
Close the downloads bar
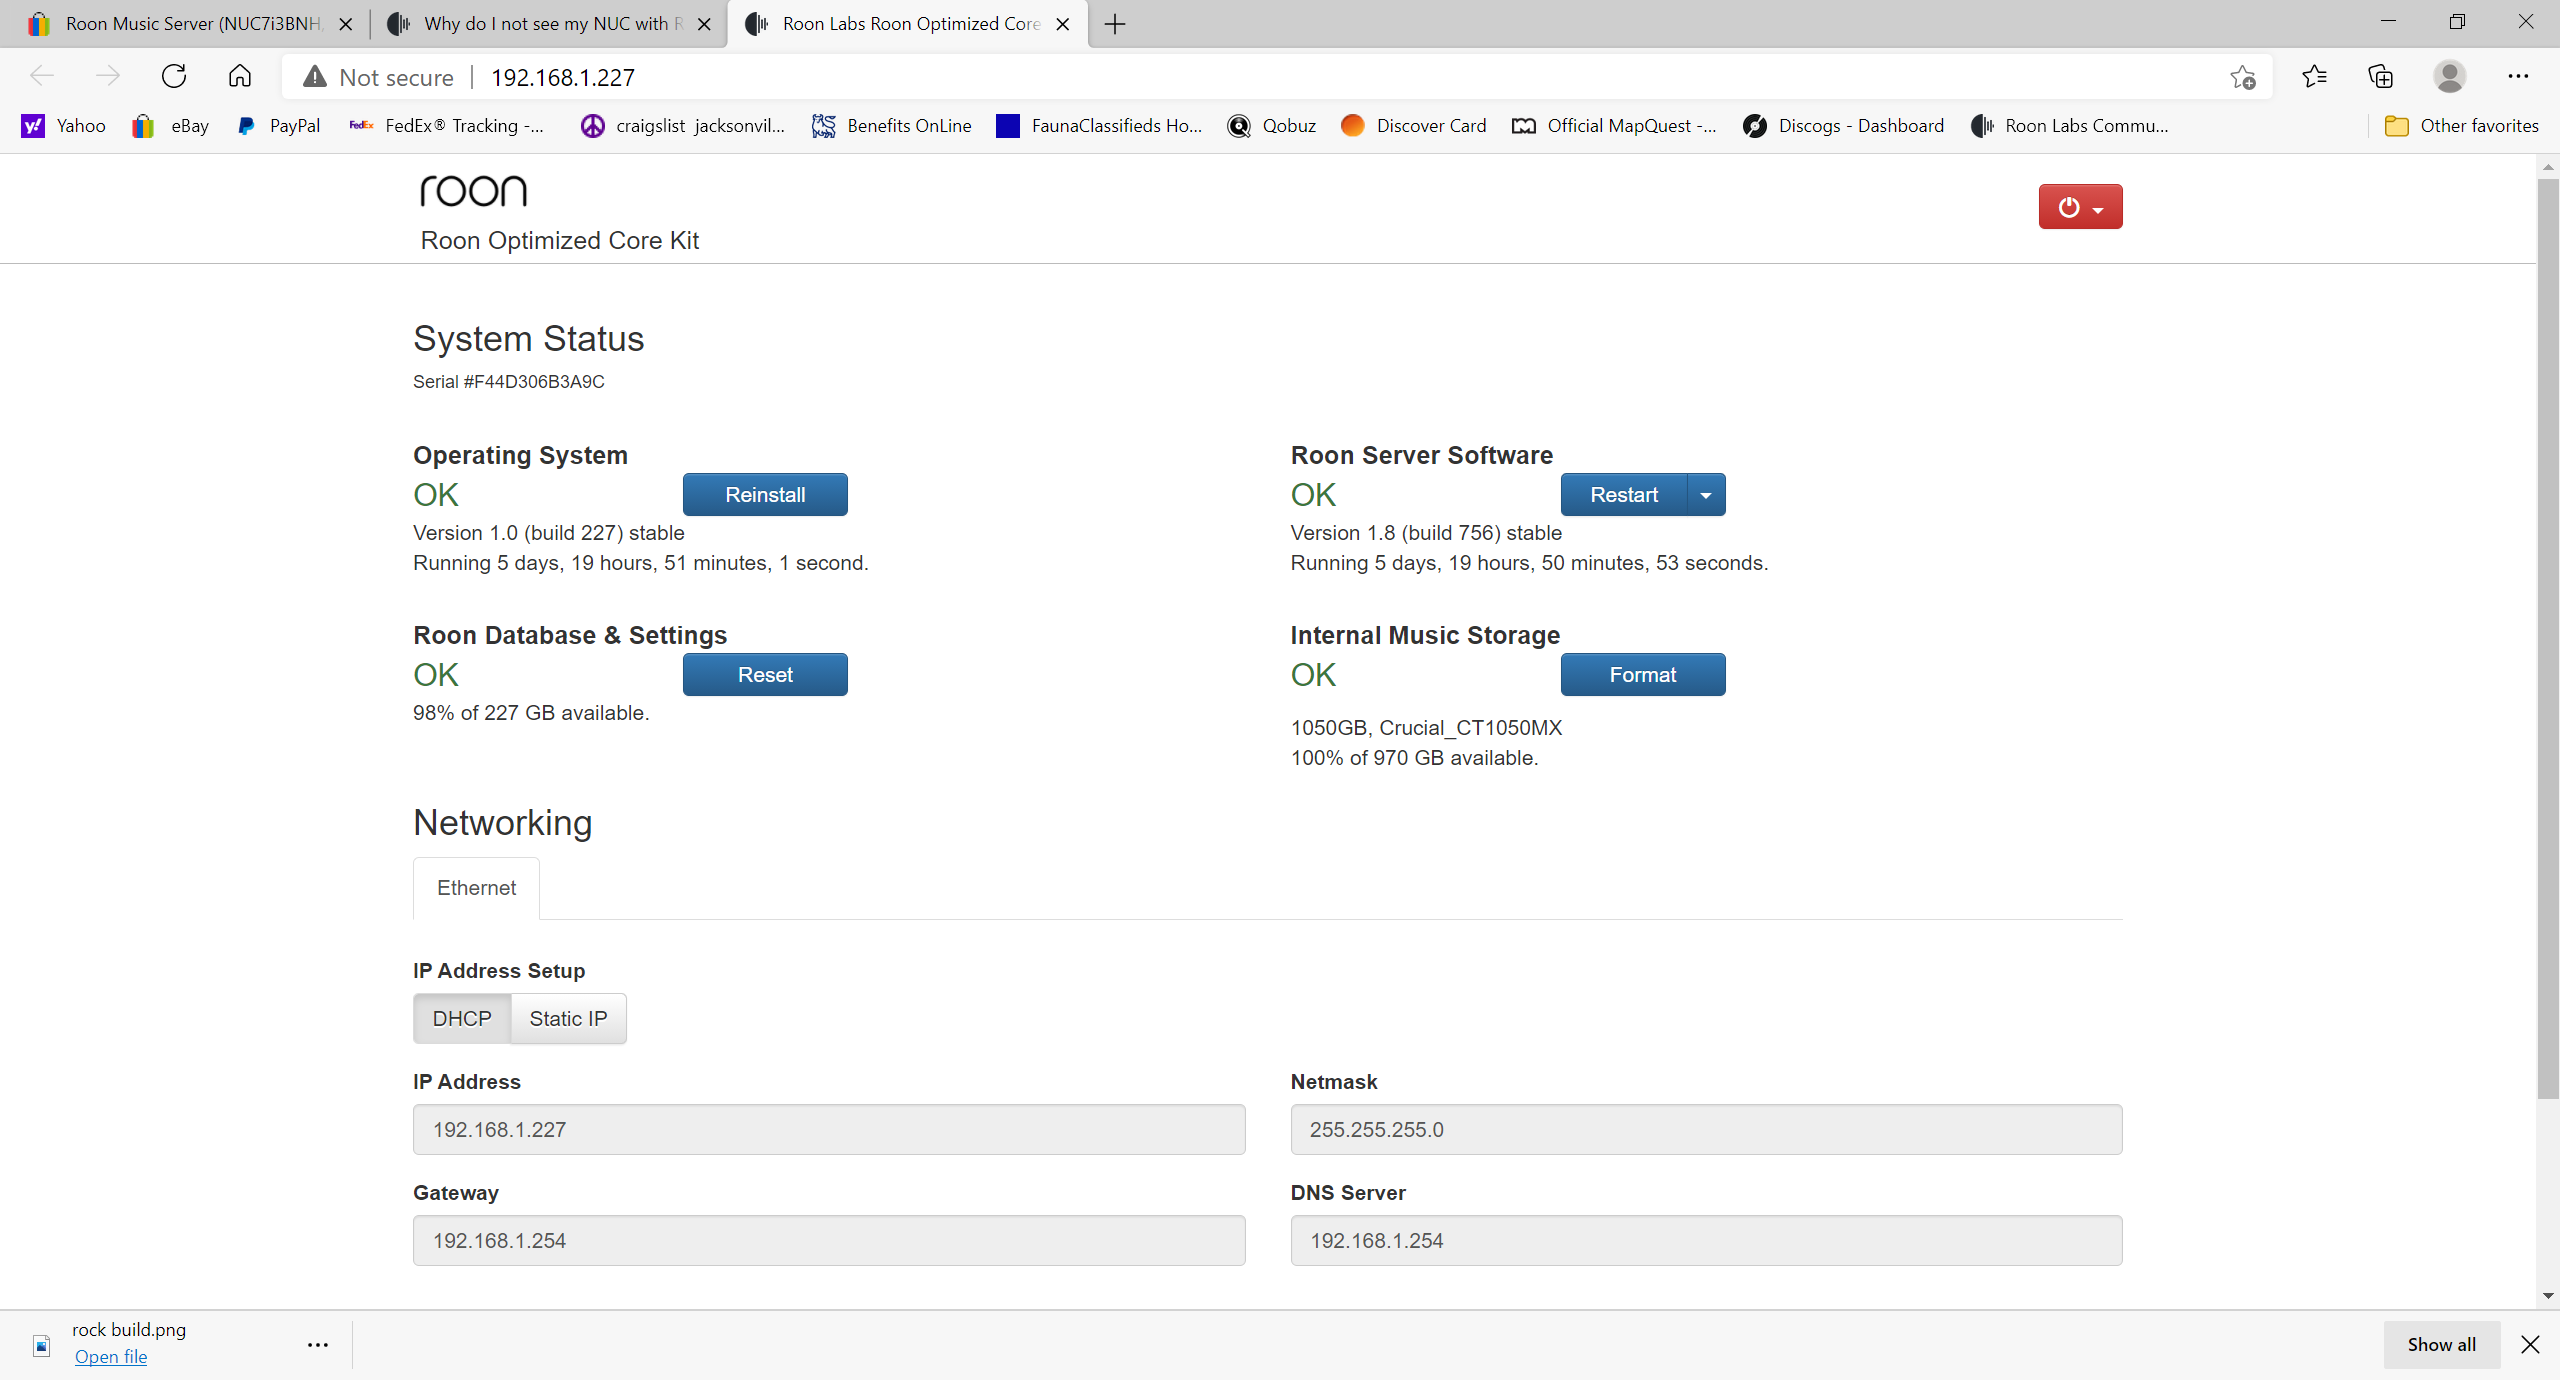(2530, 1345)
